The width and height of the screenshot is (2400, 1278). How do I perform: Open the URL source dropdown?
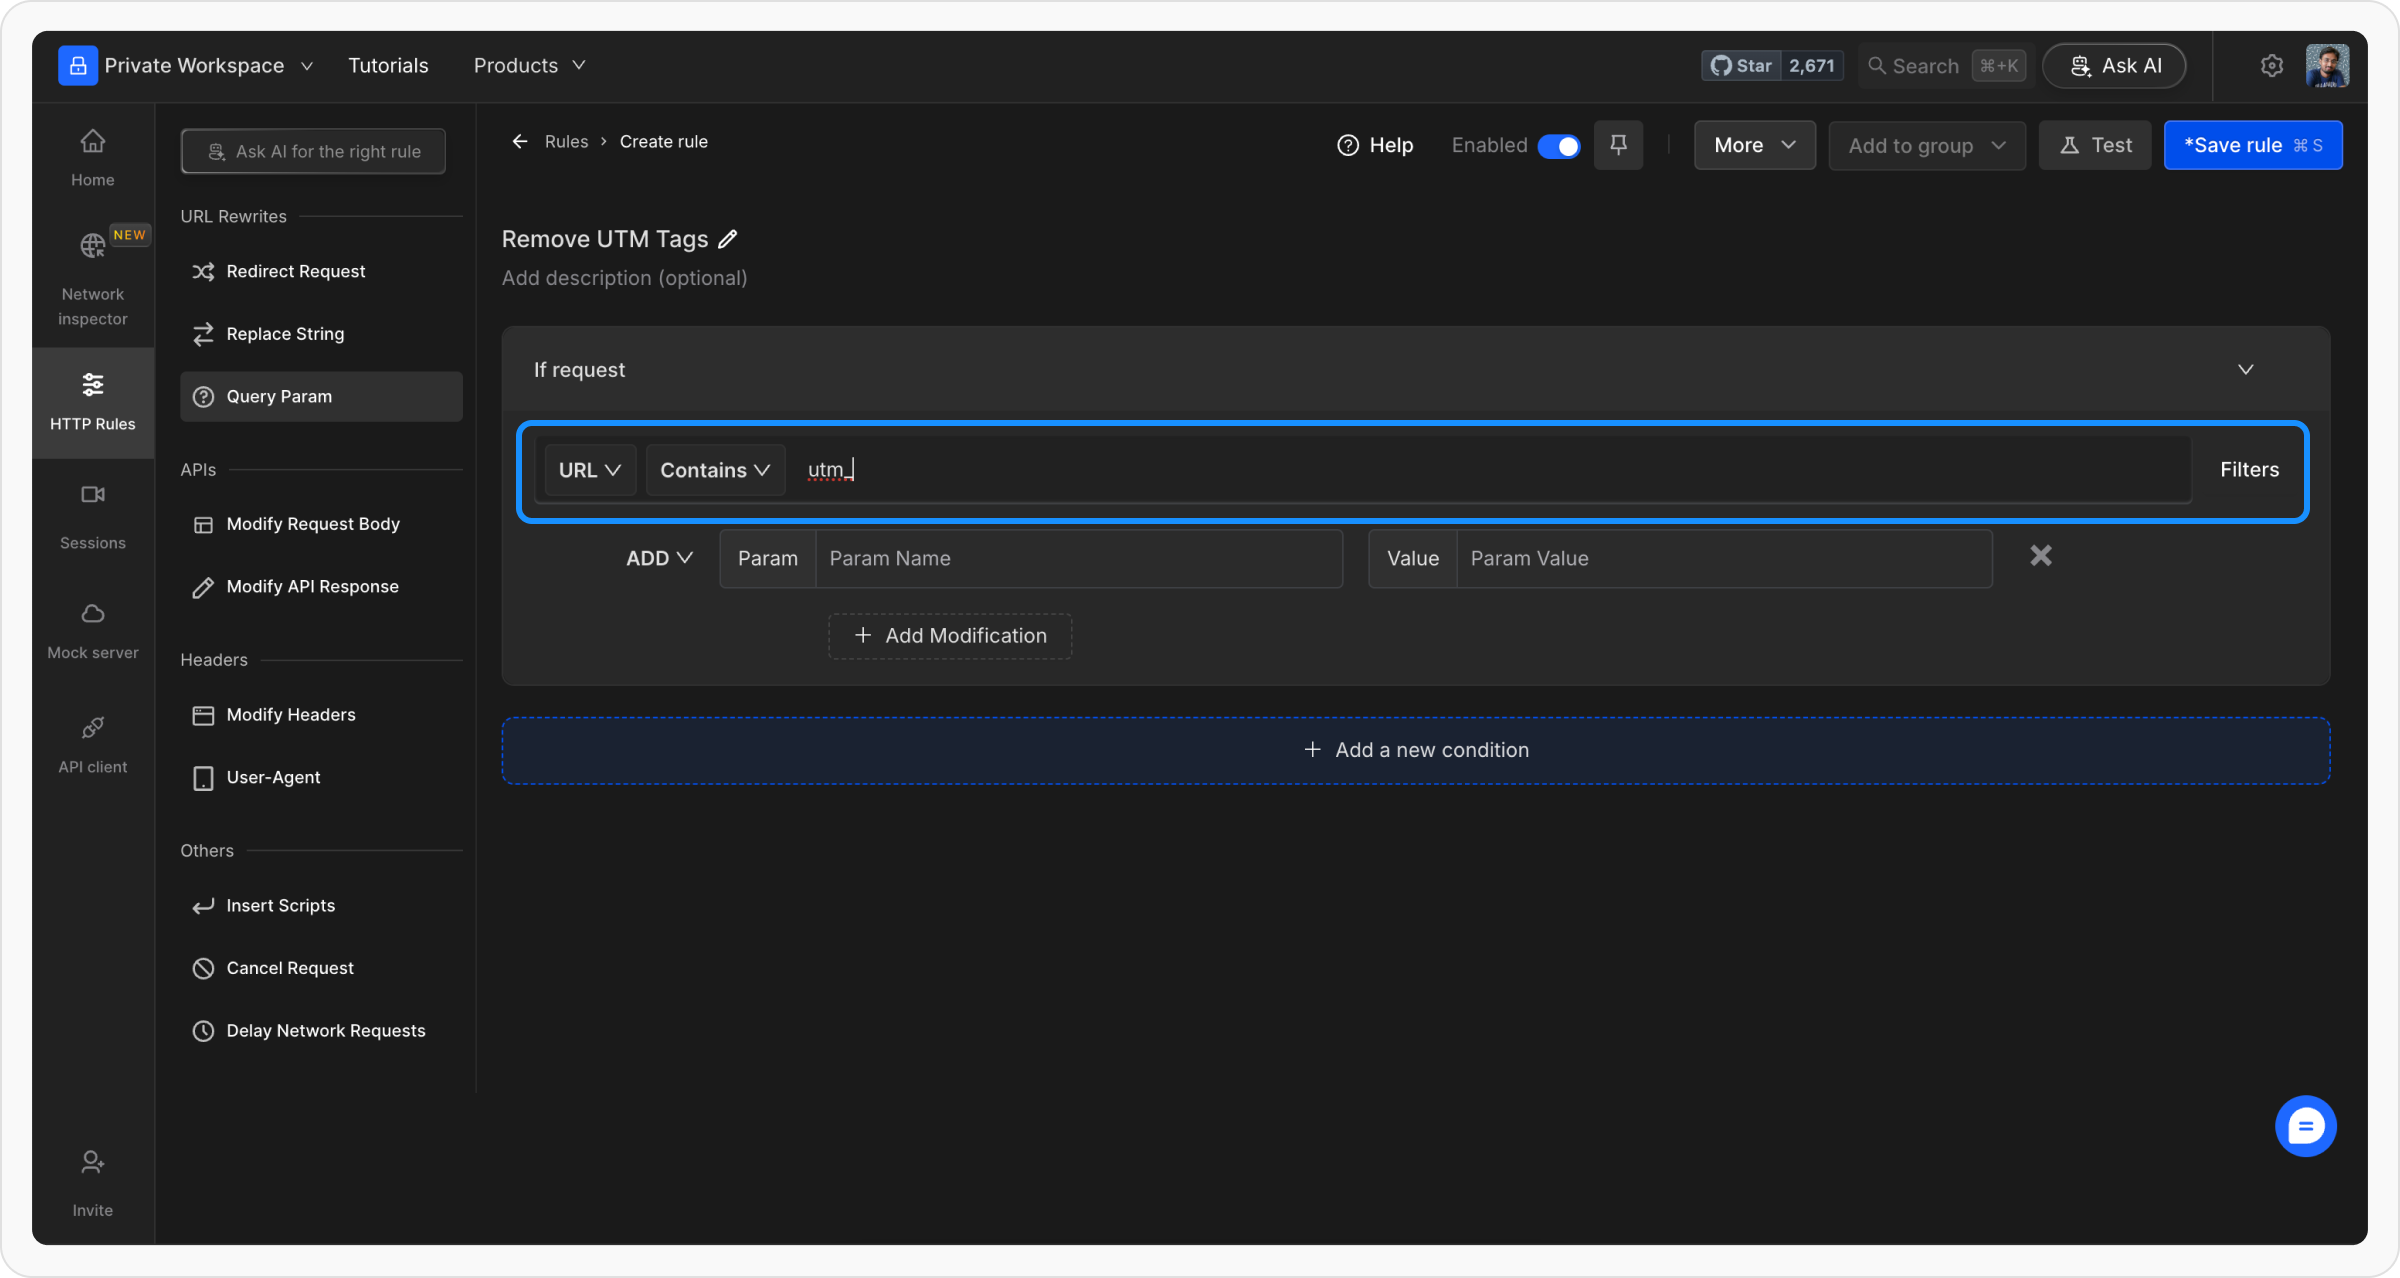pos(590,470)
